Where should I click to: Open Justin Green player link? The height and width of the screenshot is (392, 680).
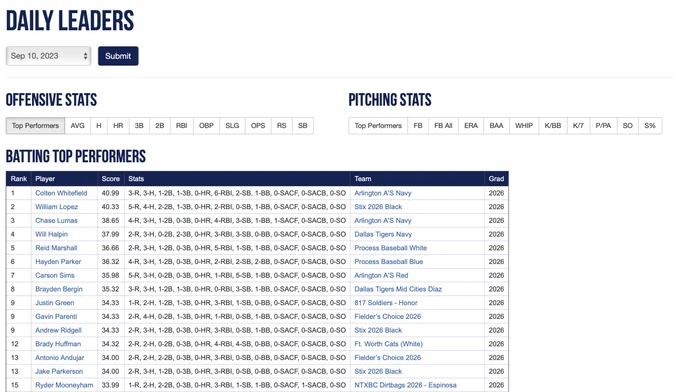pos(55,303)
